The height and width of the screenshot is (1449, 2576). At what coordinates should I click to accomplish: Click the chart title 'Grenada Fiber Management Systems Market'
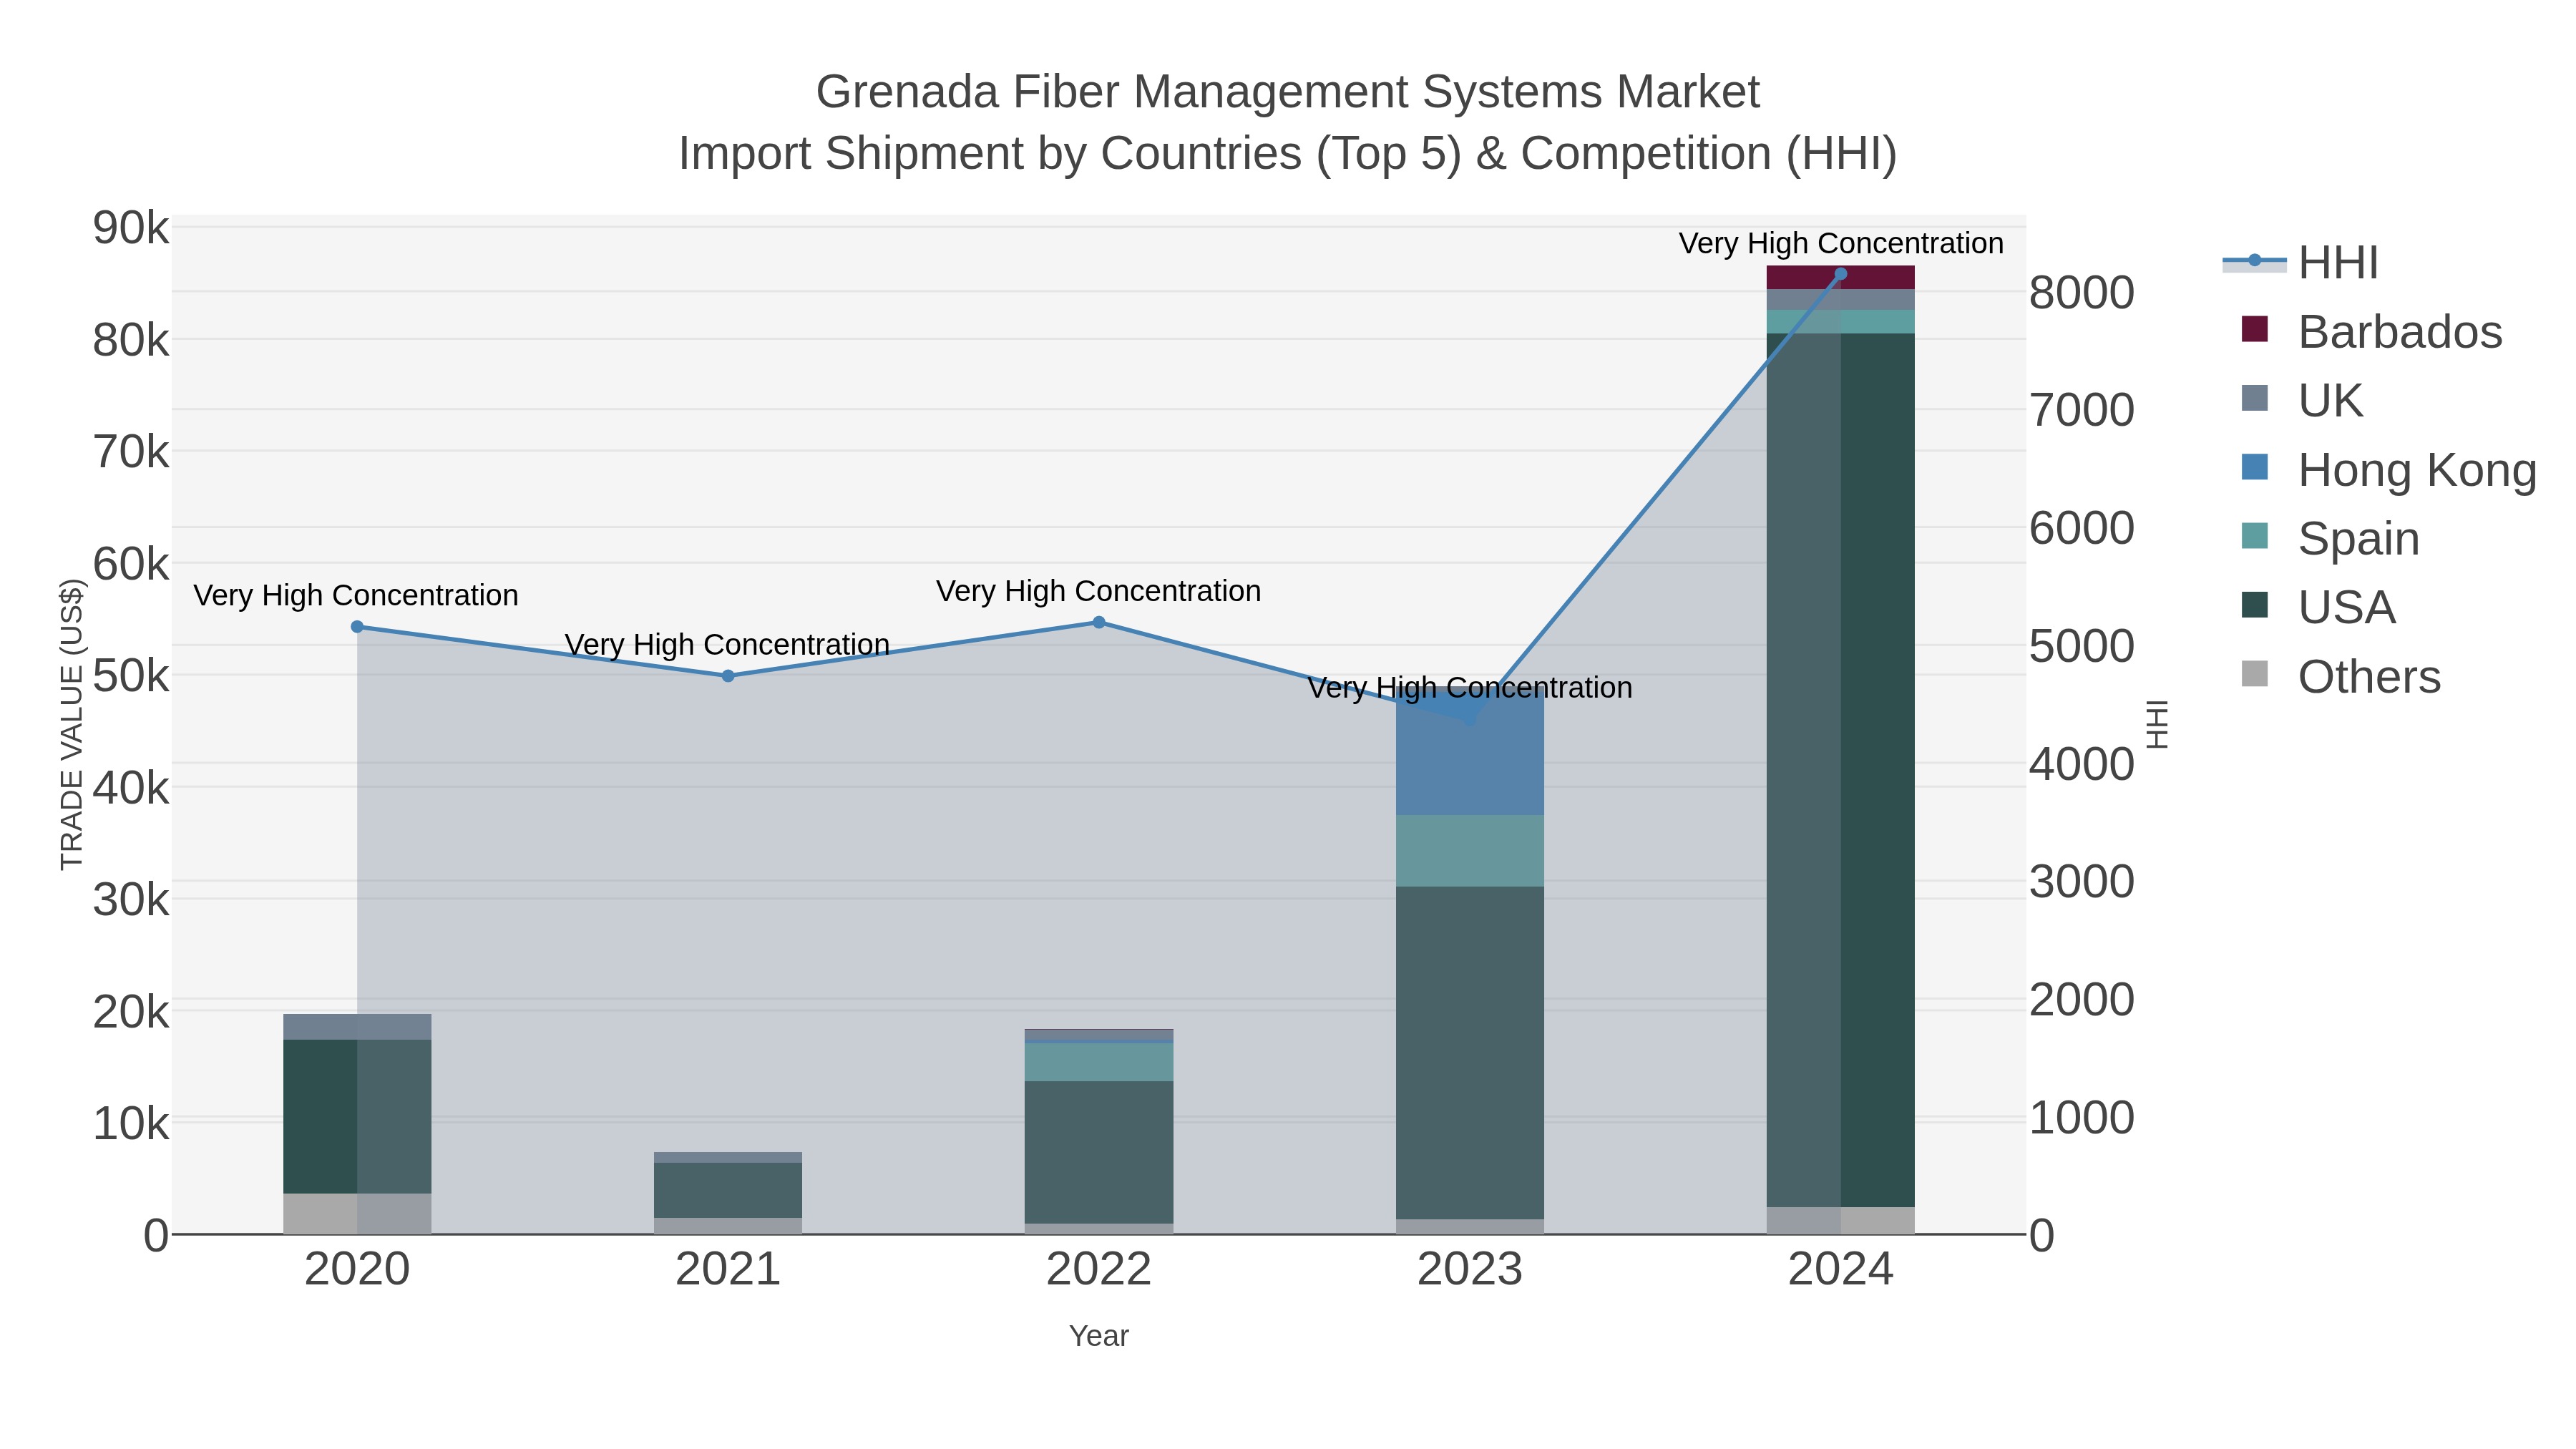tap(1288, 92)
